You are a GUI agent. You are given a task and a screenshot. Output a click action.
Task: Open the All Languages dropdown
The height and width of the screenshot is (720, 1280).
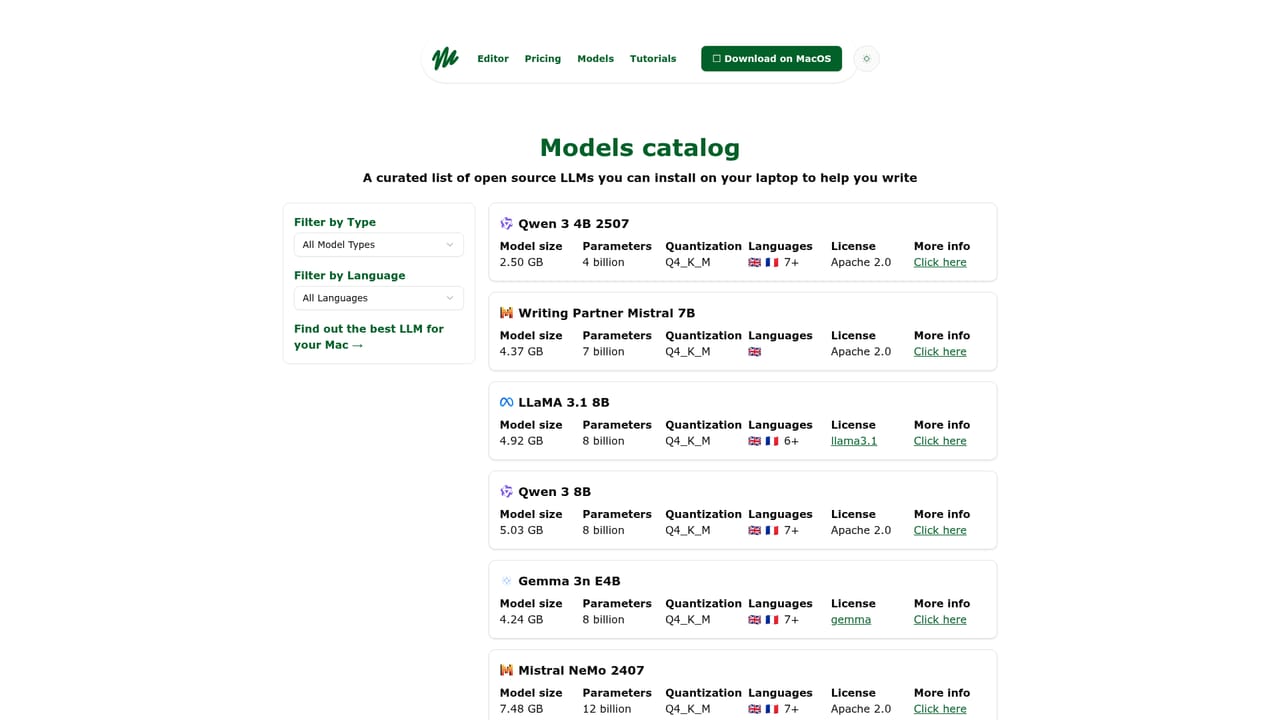[379, 298]
